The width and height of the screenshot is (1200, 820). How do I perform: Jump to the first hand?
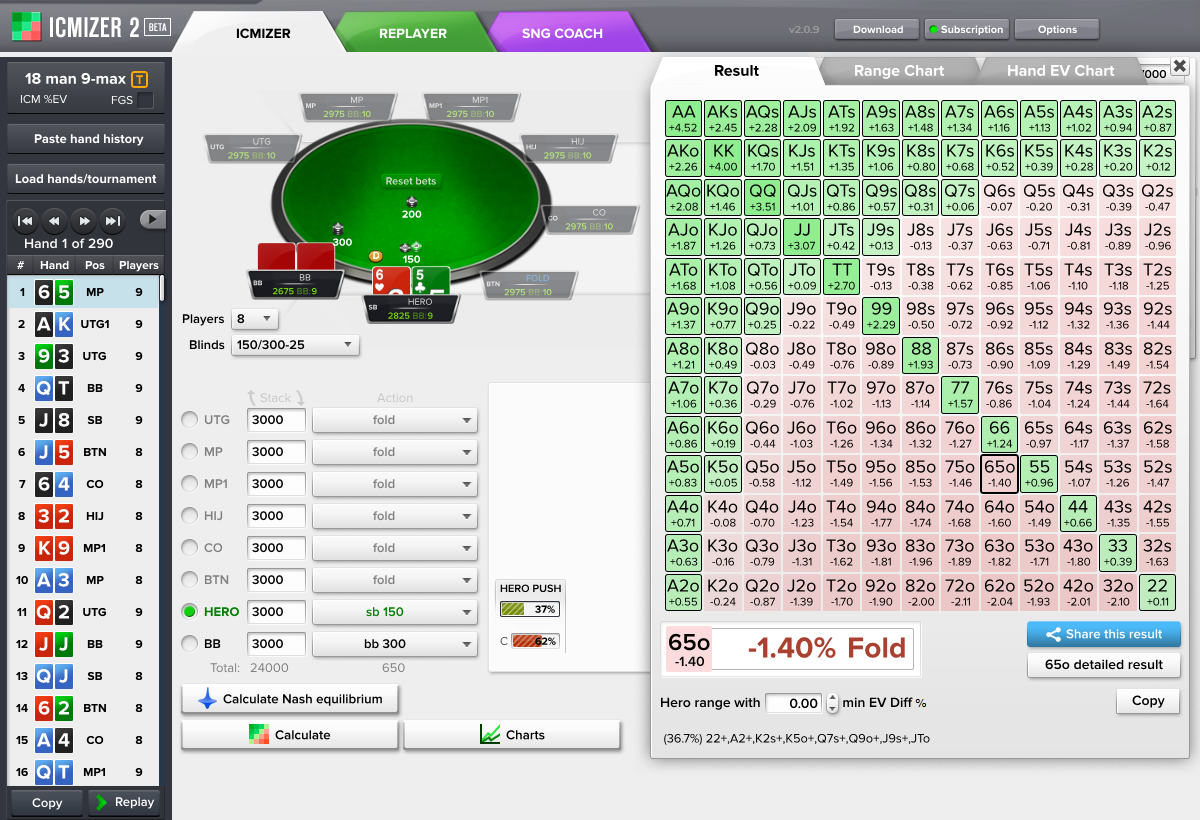coord(27,220)
